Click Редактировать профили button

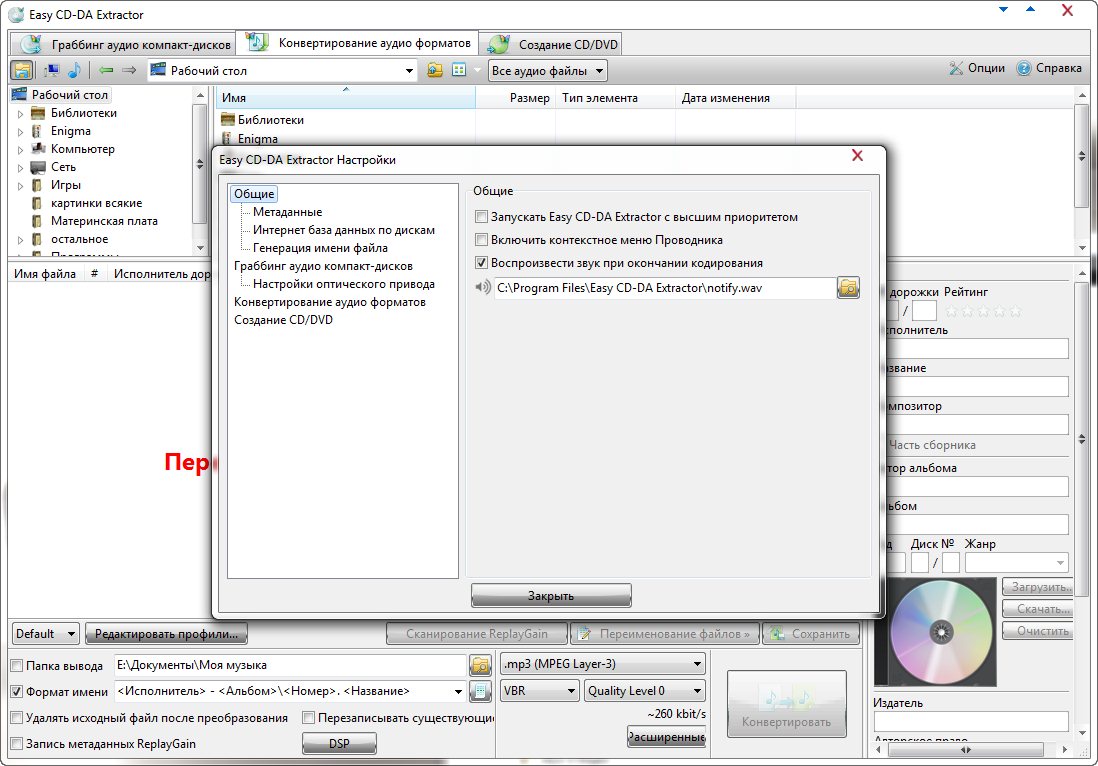coord(166,634)
